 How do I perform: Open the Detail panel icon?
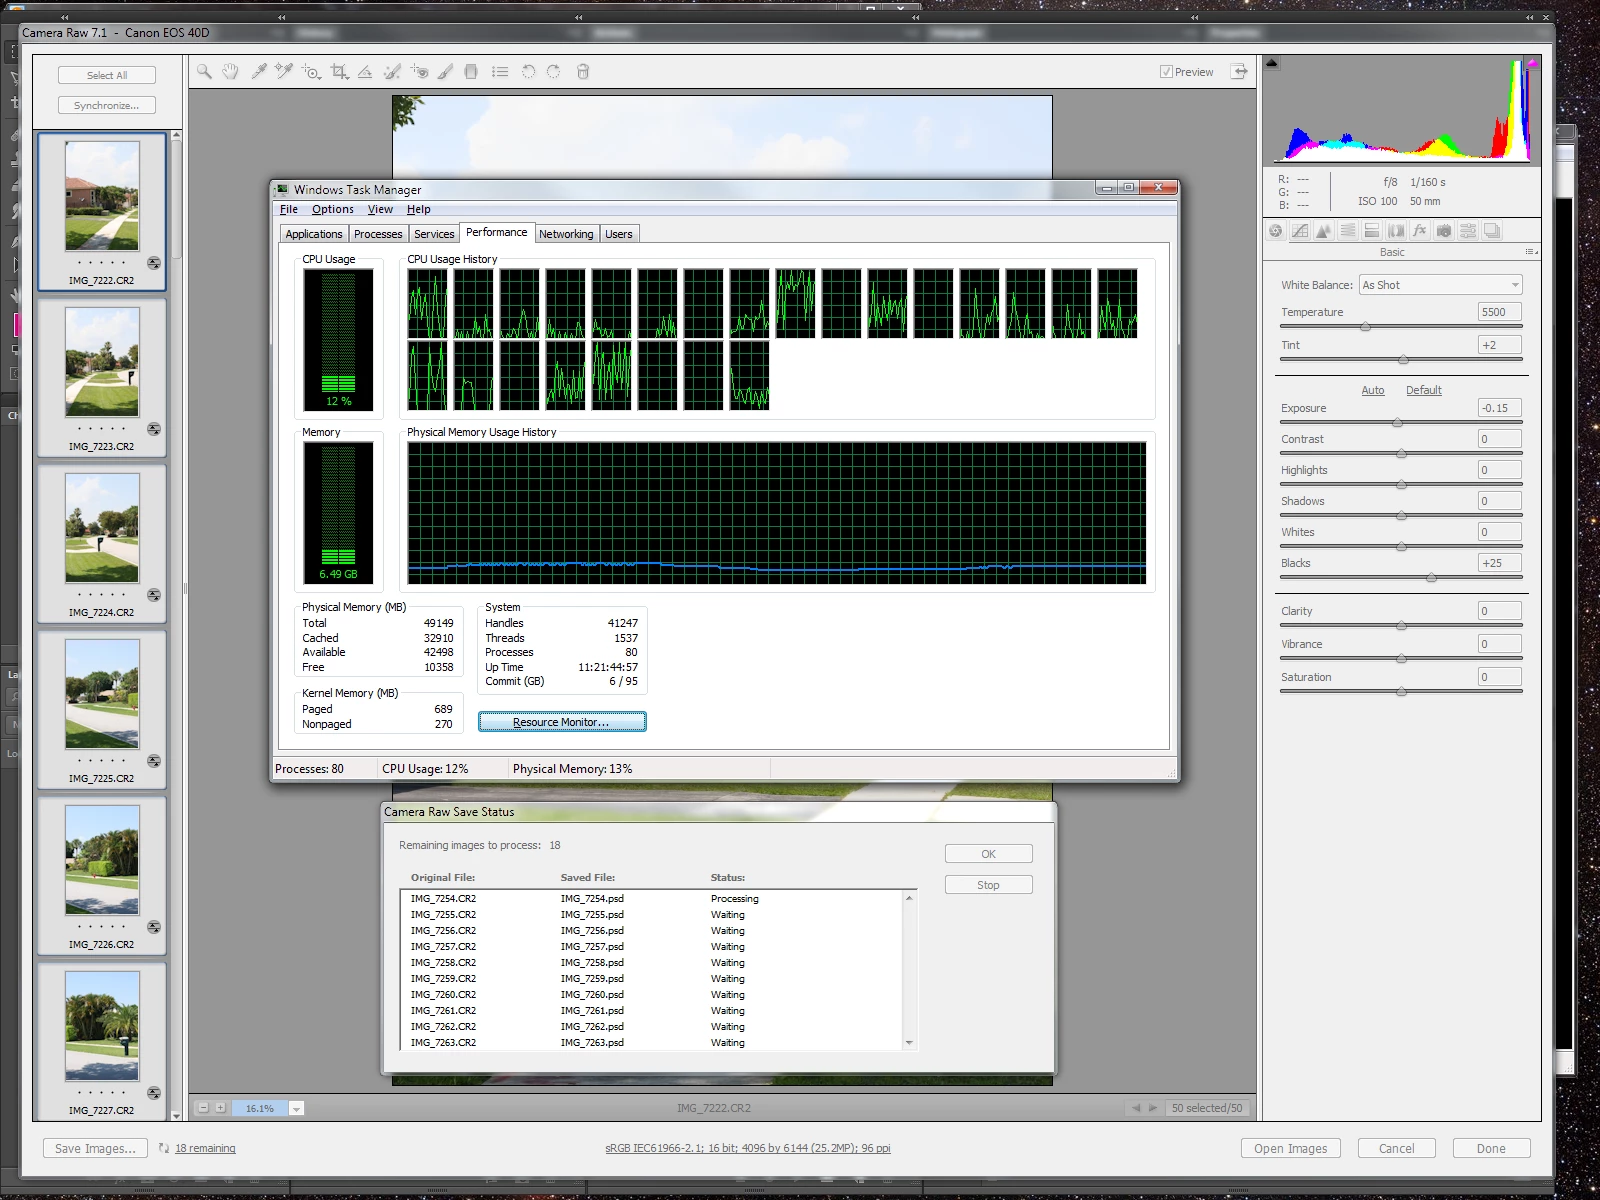[x=1324, y=231]
